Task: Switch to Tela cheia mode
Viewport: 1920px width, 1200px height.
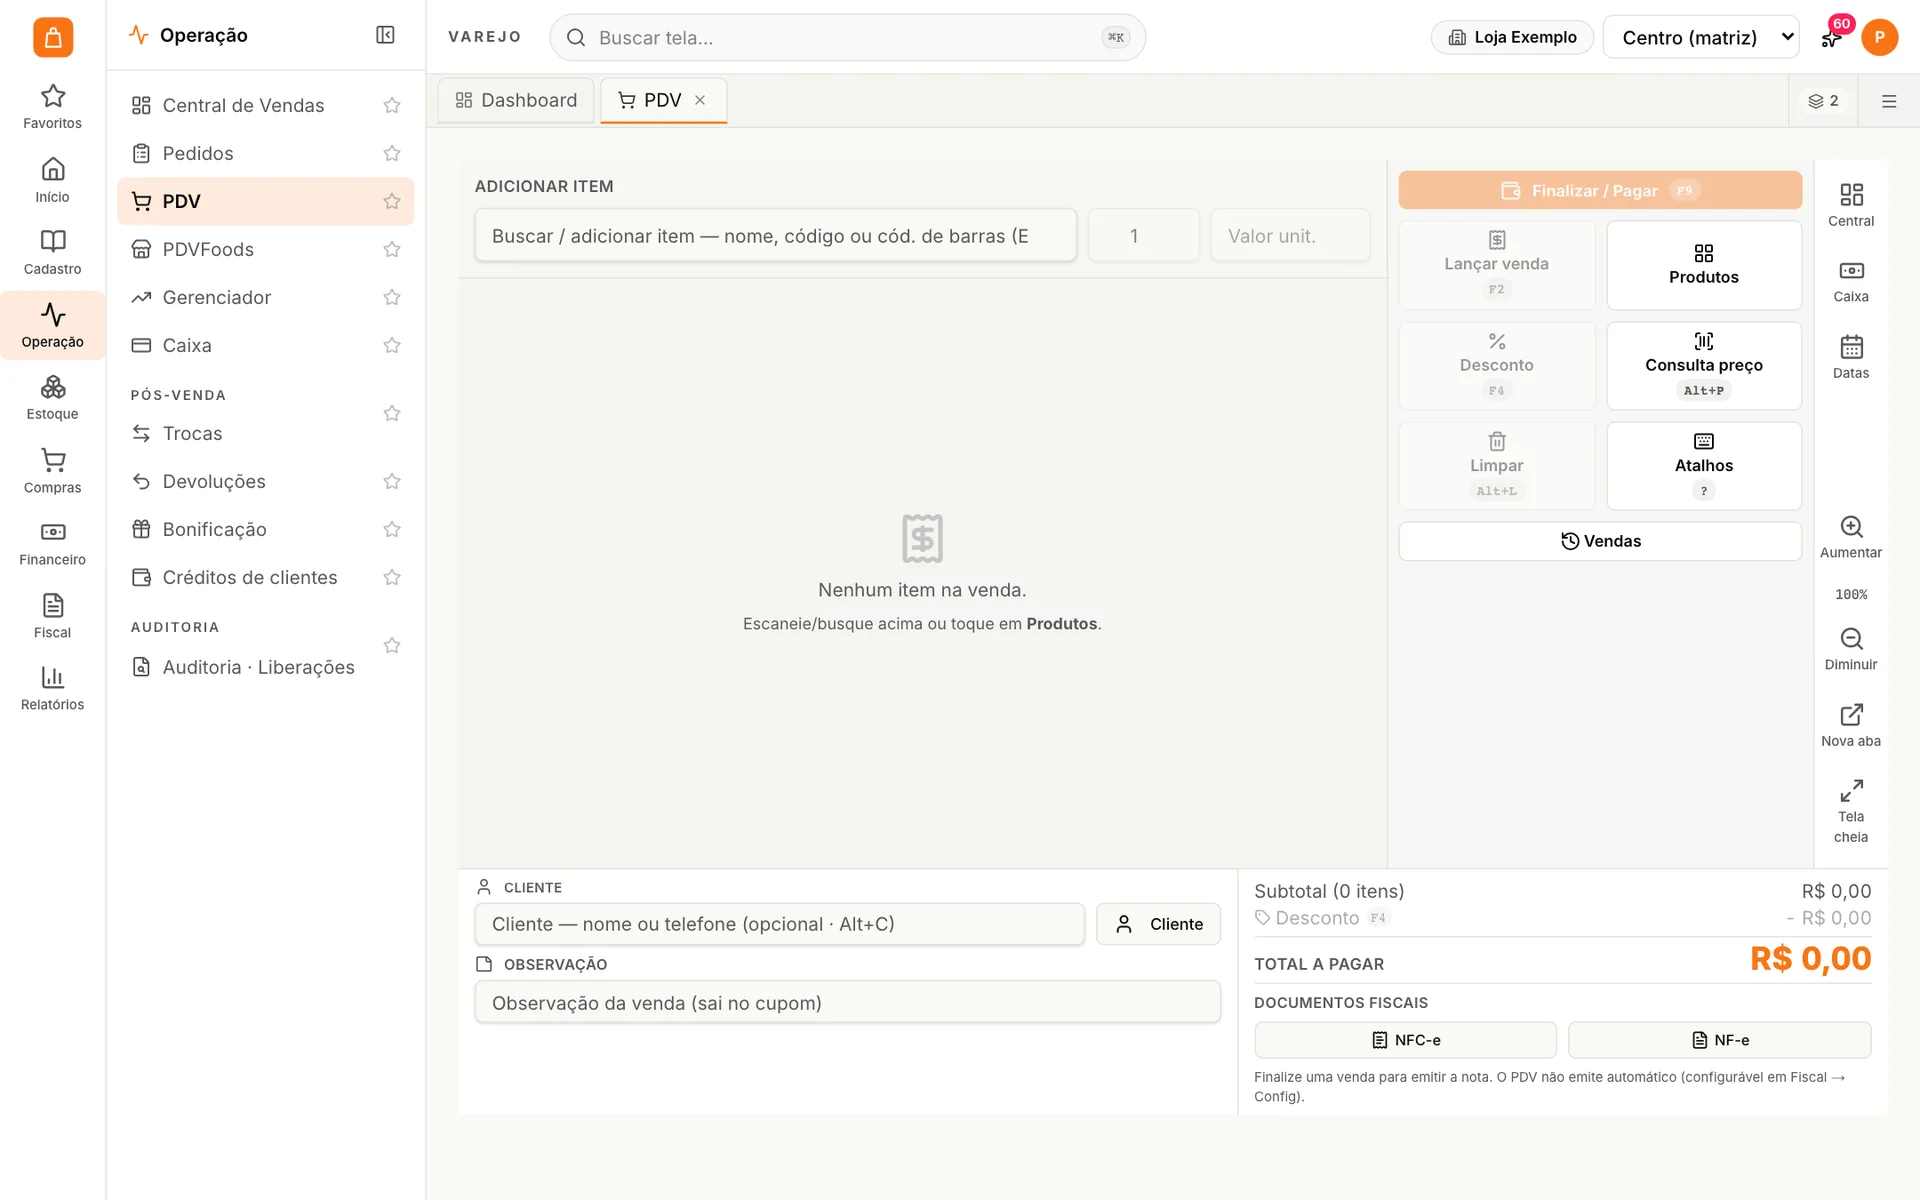Action: pos(1850,811)
